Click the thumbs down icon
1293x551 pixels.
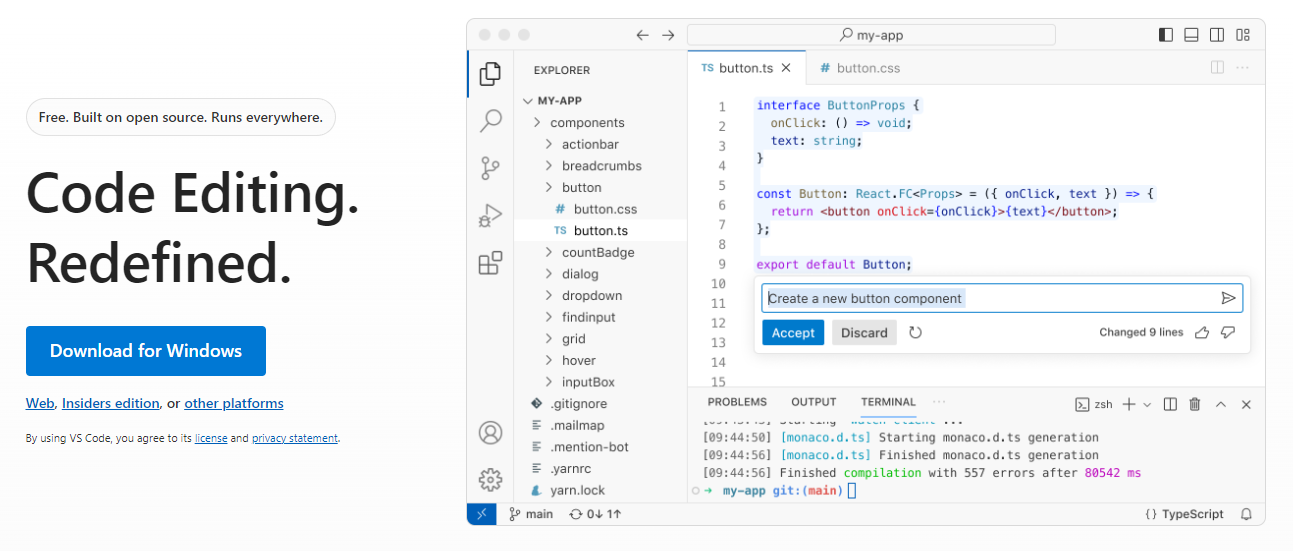pyautogui.click(x=1228, y=332)
